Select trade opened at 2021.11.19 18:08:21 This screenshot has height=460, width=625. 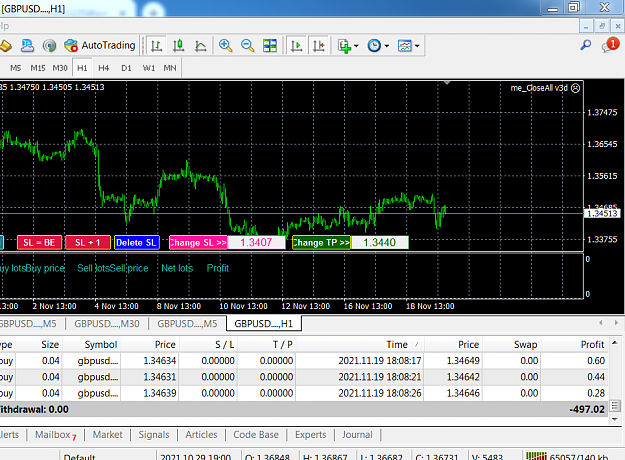pyautogui.click(x=304, y=377)
